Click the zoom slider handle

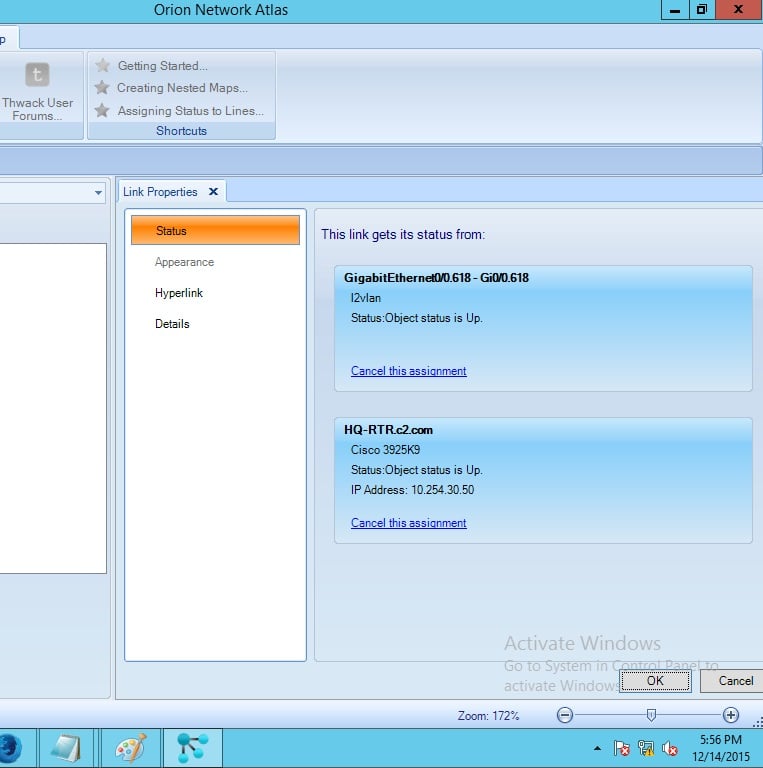(651, 715)
